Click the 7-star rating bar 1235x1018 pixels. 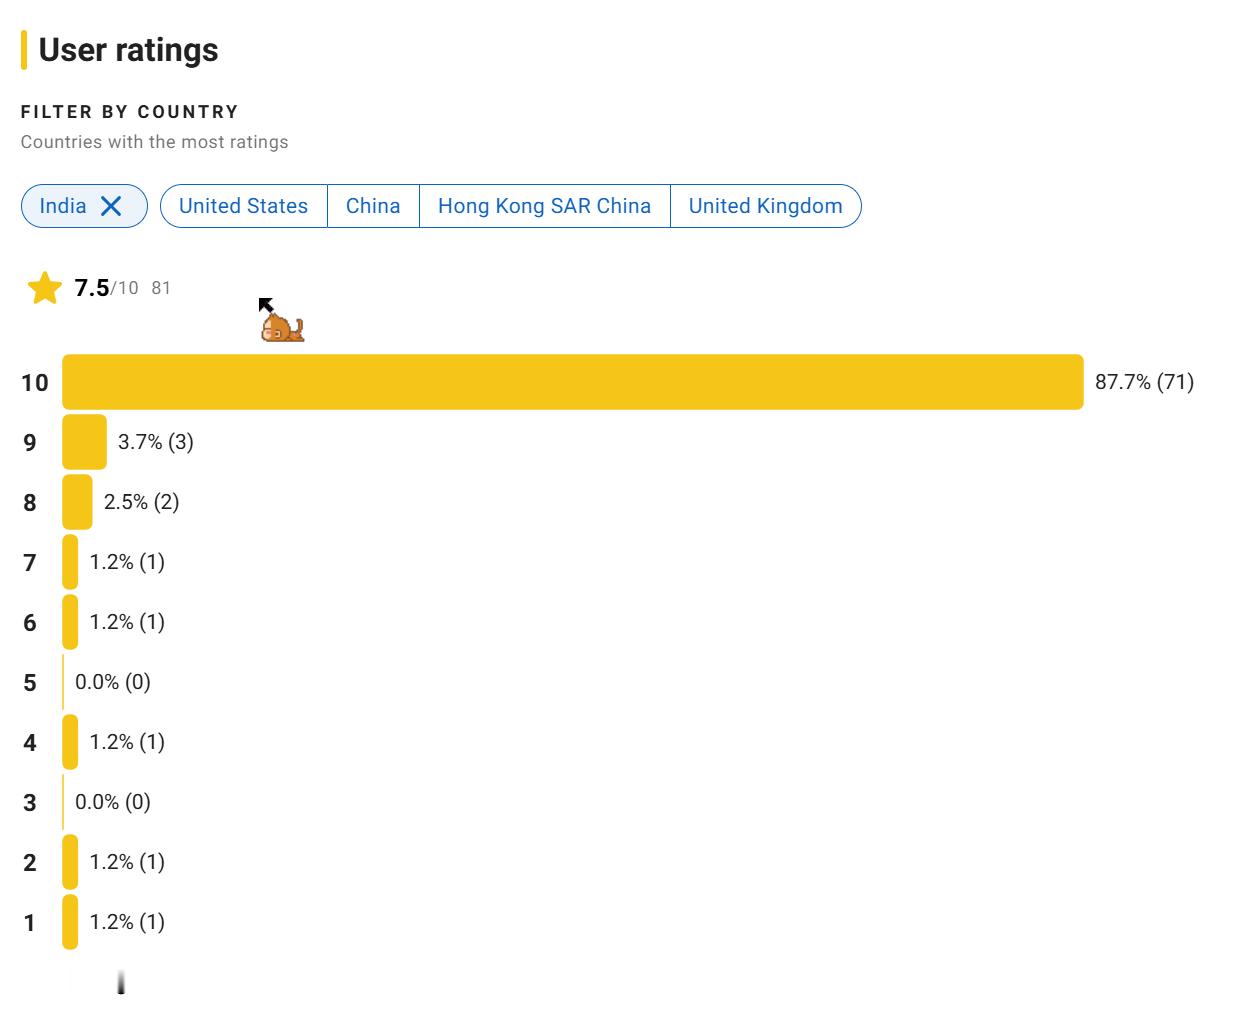tap(70, 562)
